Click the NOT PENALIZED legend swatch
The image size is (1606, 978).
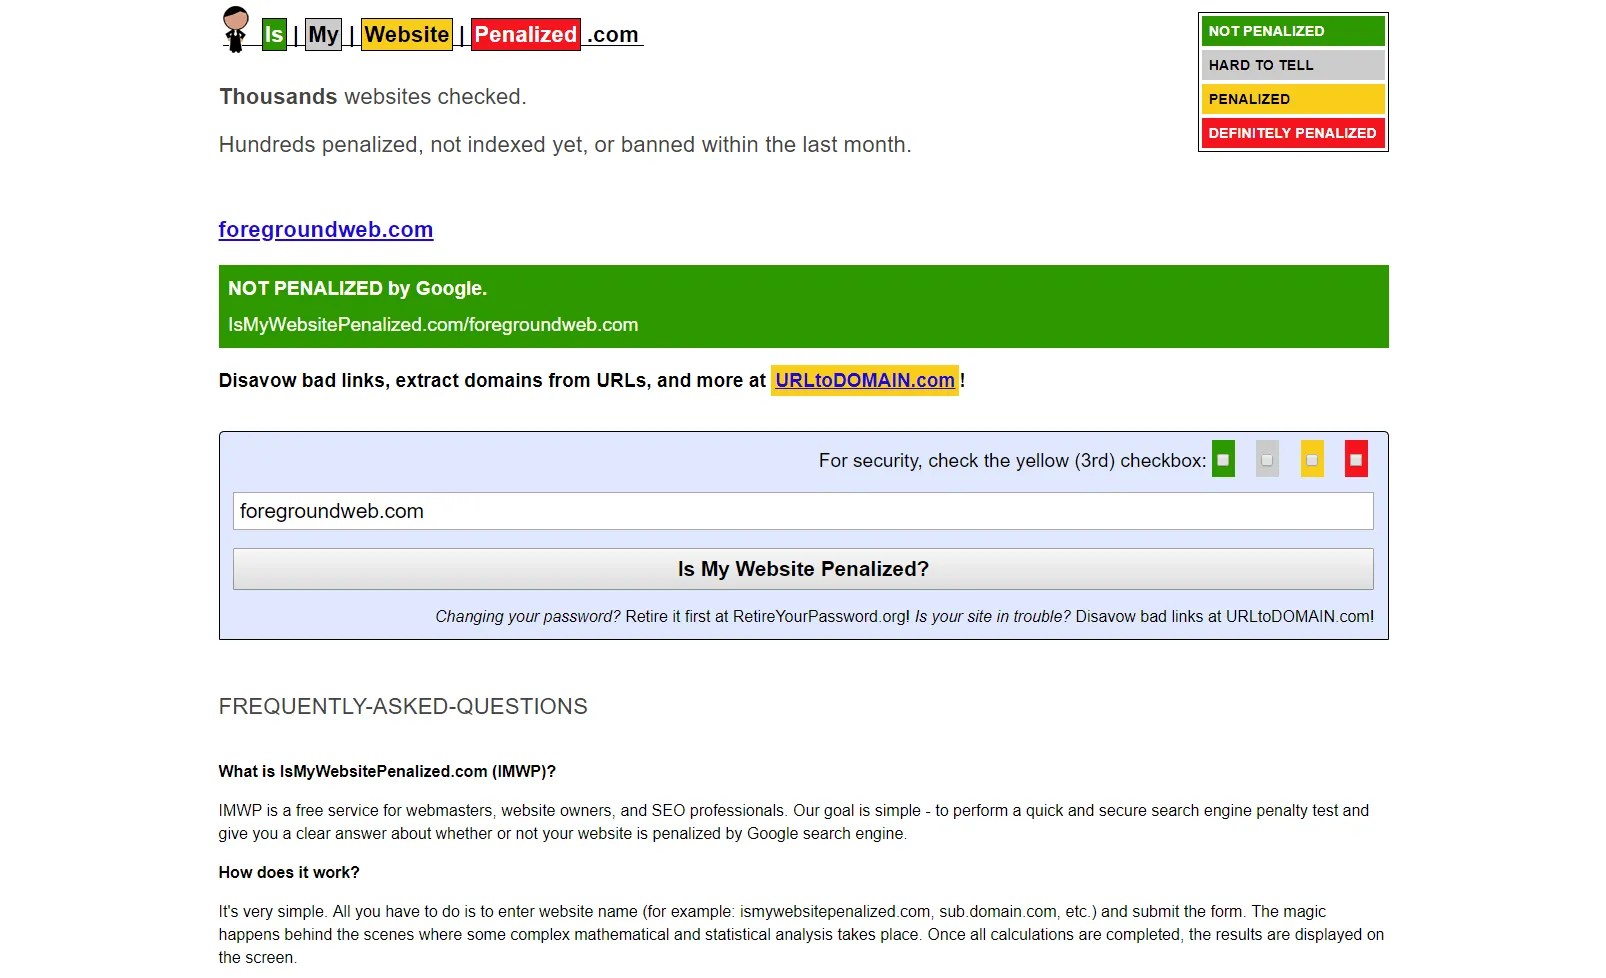pyautogui.click(x=1293, y=31)
